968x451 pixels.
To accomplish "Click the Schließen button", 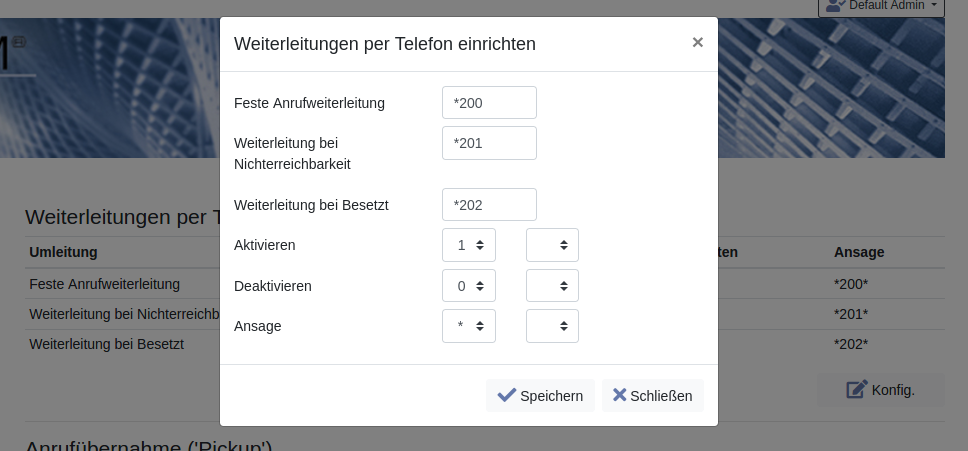I will tap(653, 395).
